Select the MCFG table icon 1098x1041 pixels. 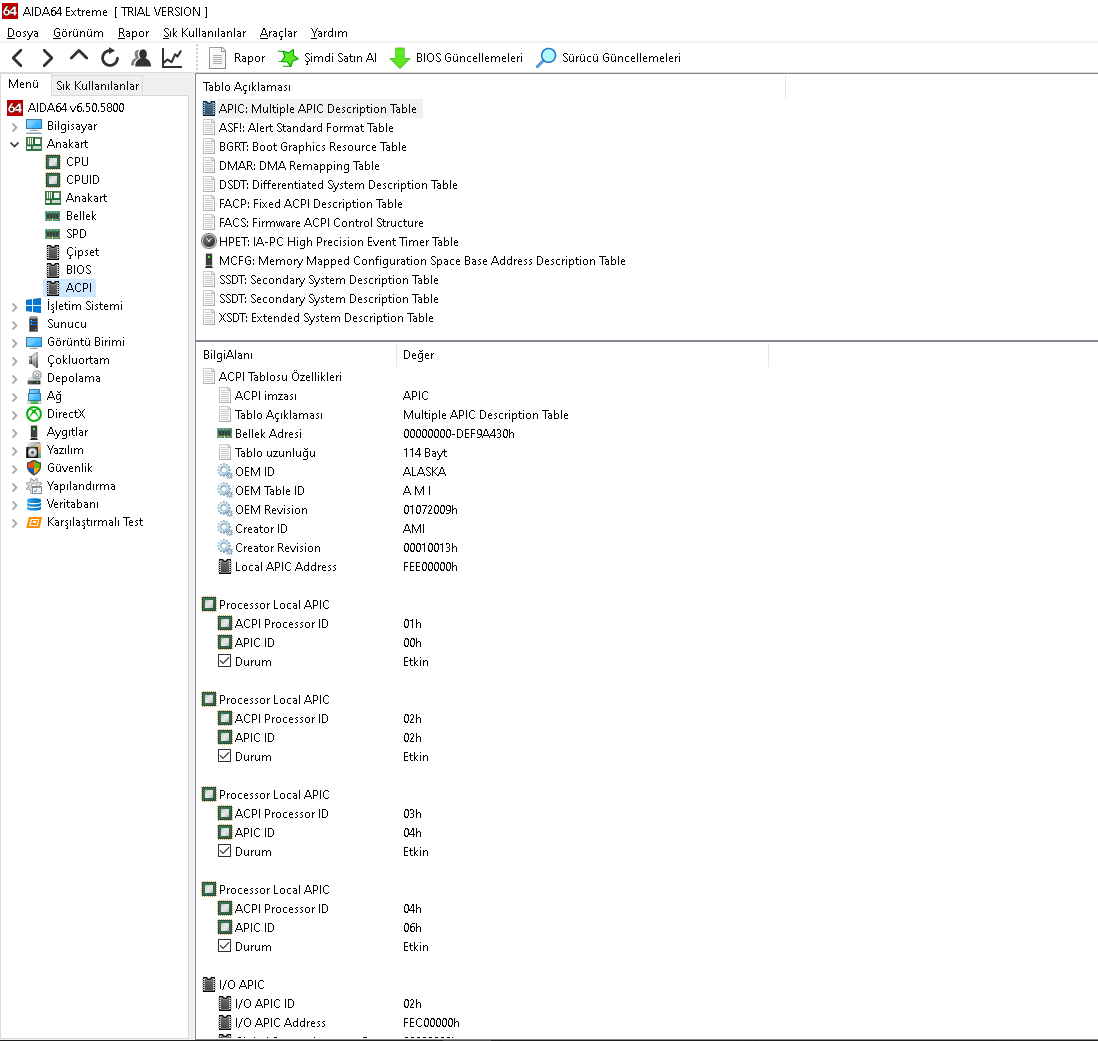point(209,261)
